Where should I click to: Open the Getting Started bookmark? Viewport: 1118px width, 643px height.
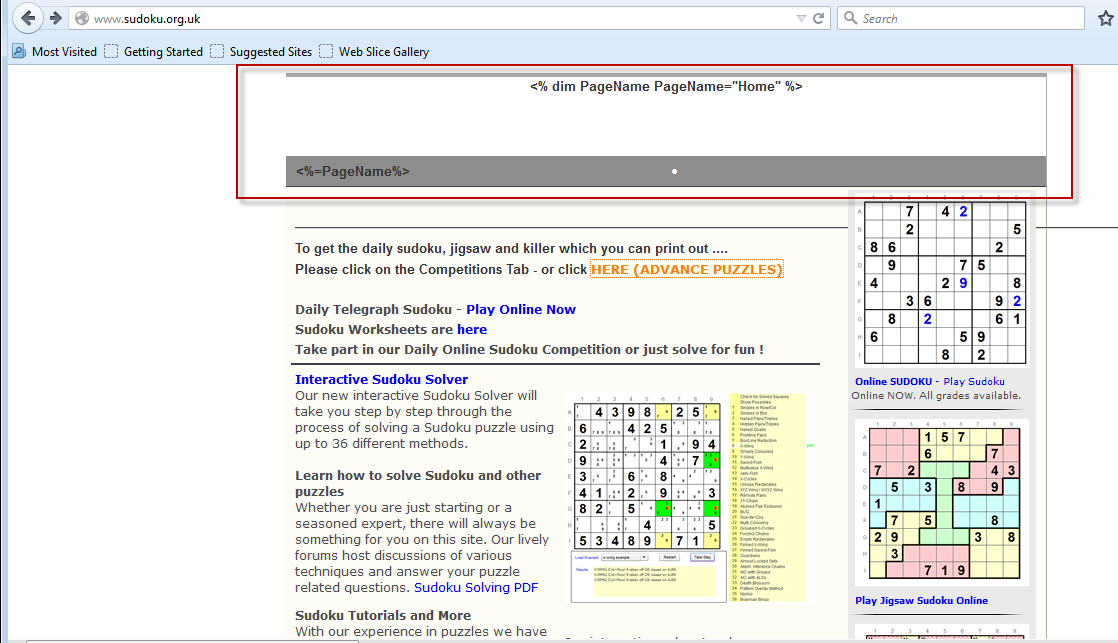pos(153,51)
